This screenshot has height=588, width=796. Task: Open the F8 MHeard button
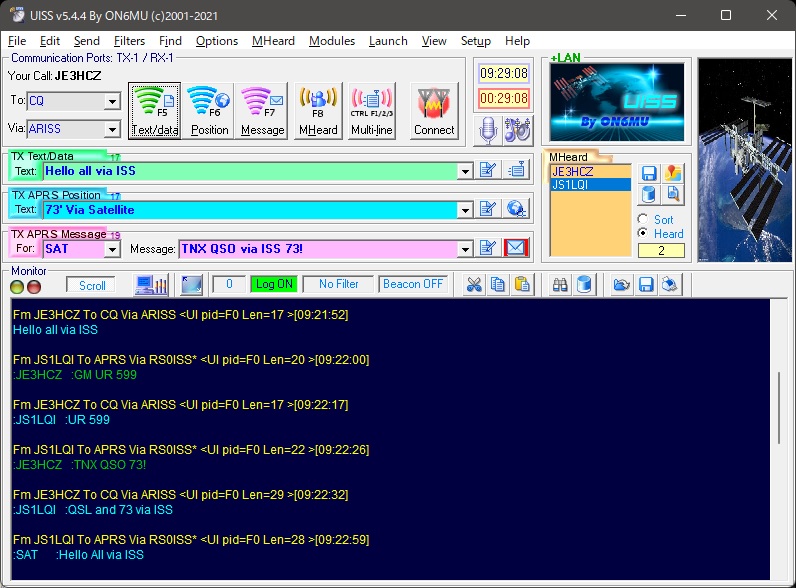pos(317,110)
